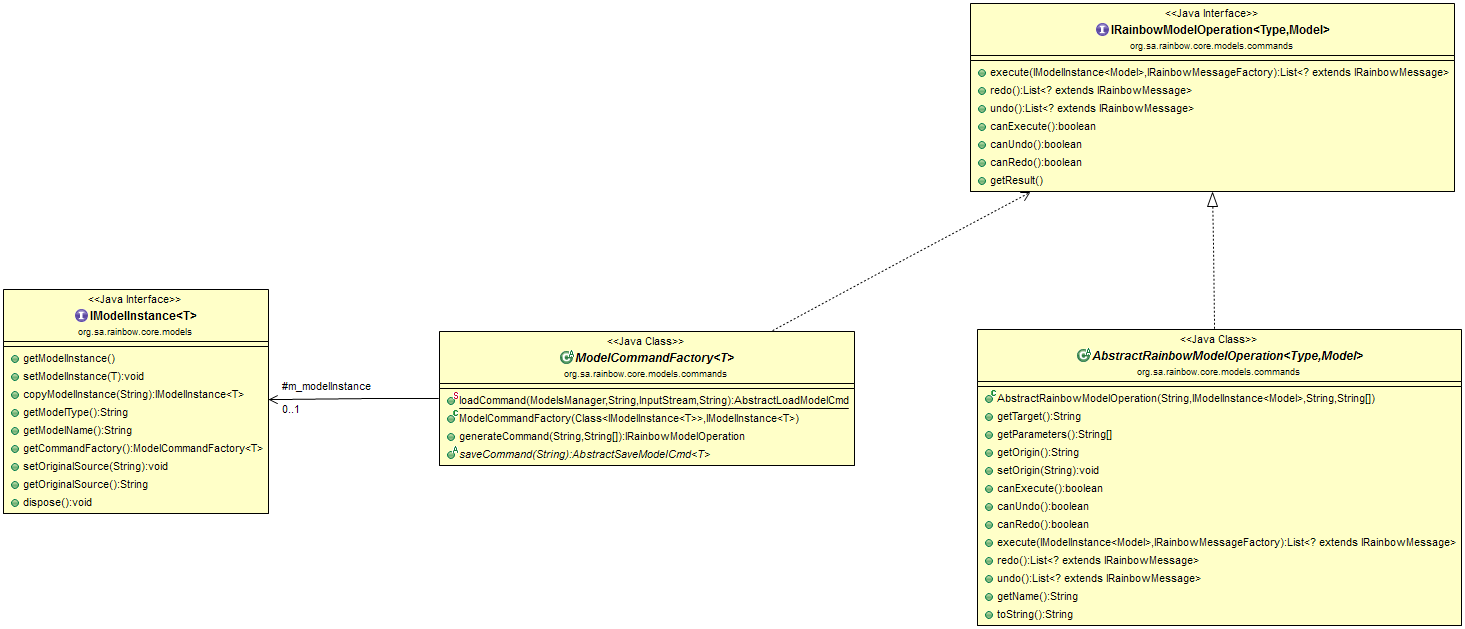The width and height of the screenshot is (1465, 629).
Task: Click the interface icon beside IModelInstance<T>
Action: 82,315
